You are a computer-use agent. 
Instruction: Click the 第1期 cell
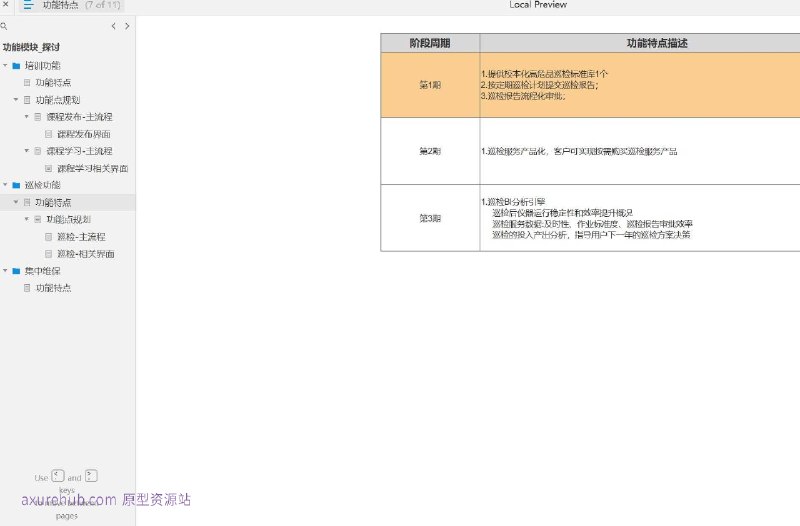point(430,85)
